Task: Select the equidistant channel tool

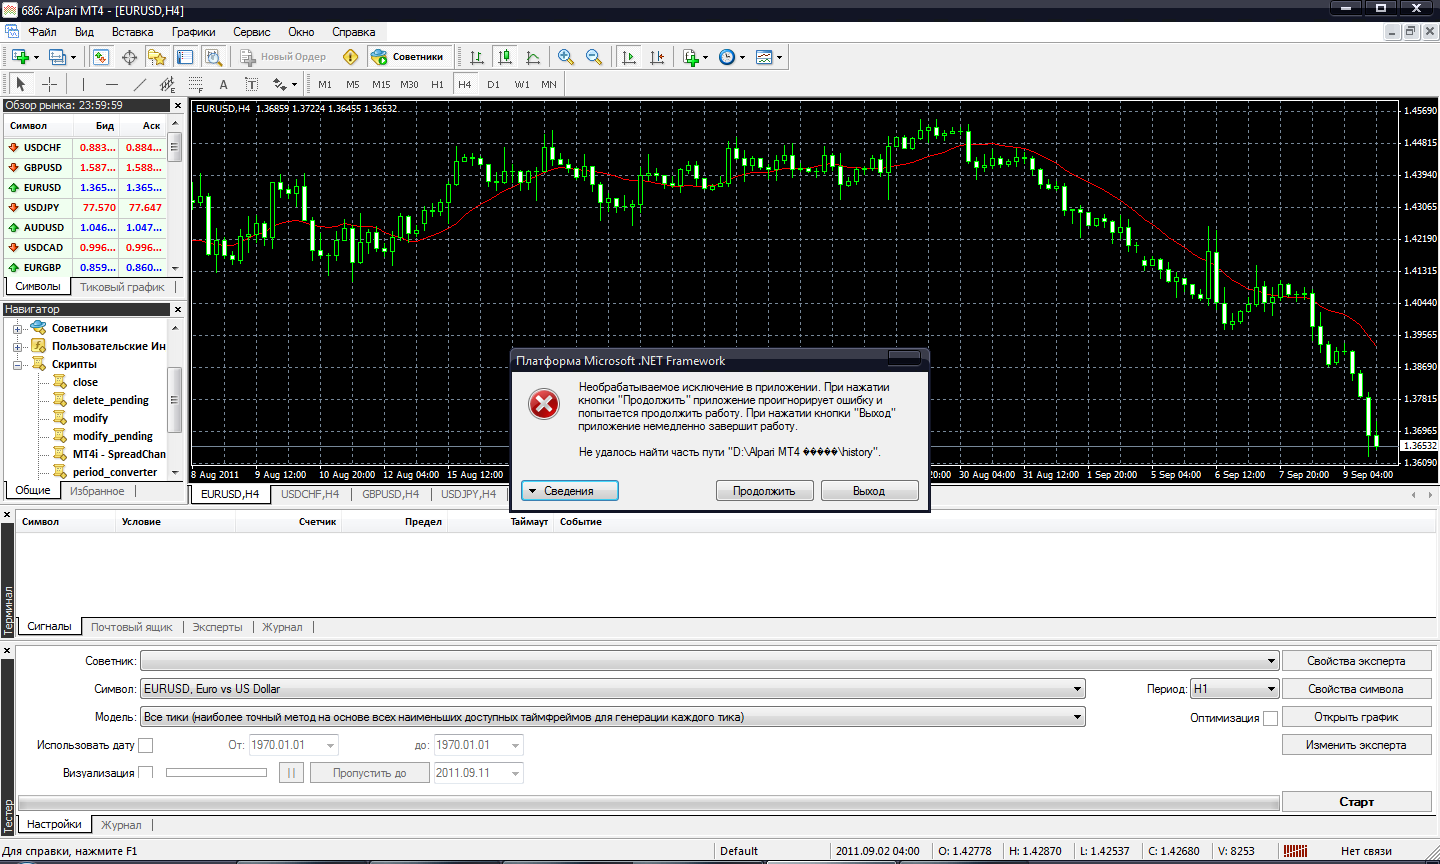Action: (x=167, y=84)
